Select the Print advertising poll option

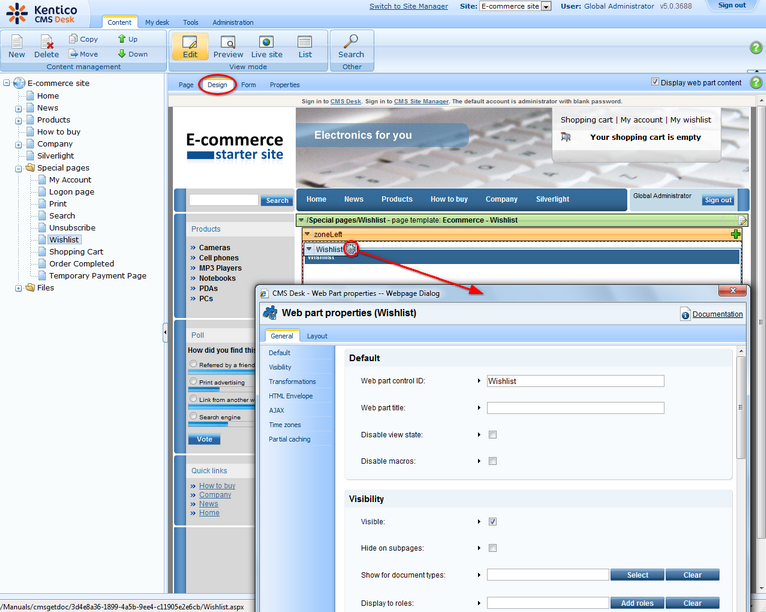[193, 381]
